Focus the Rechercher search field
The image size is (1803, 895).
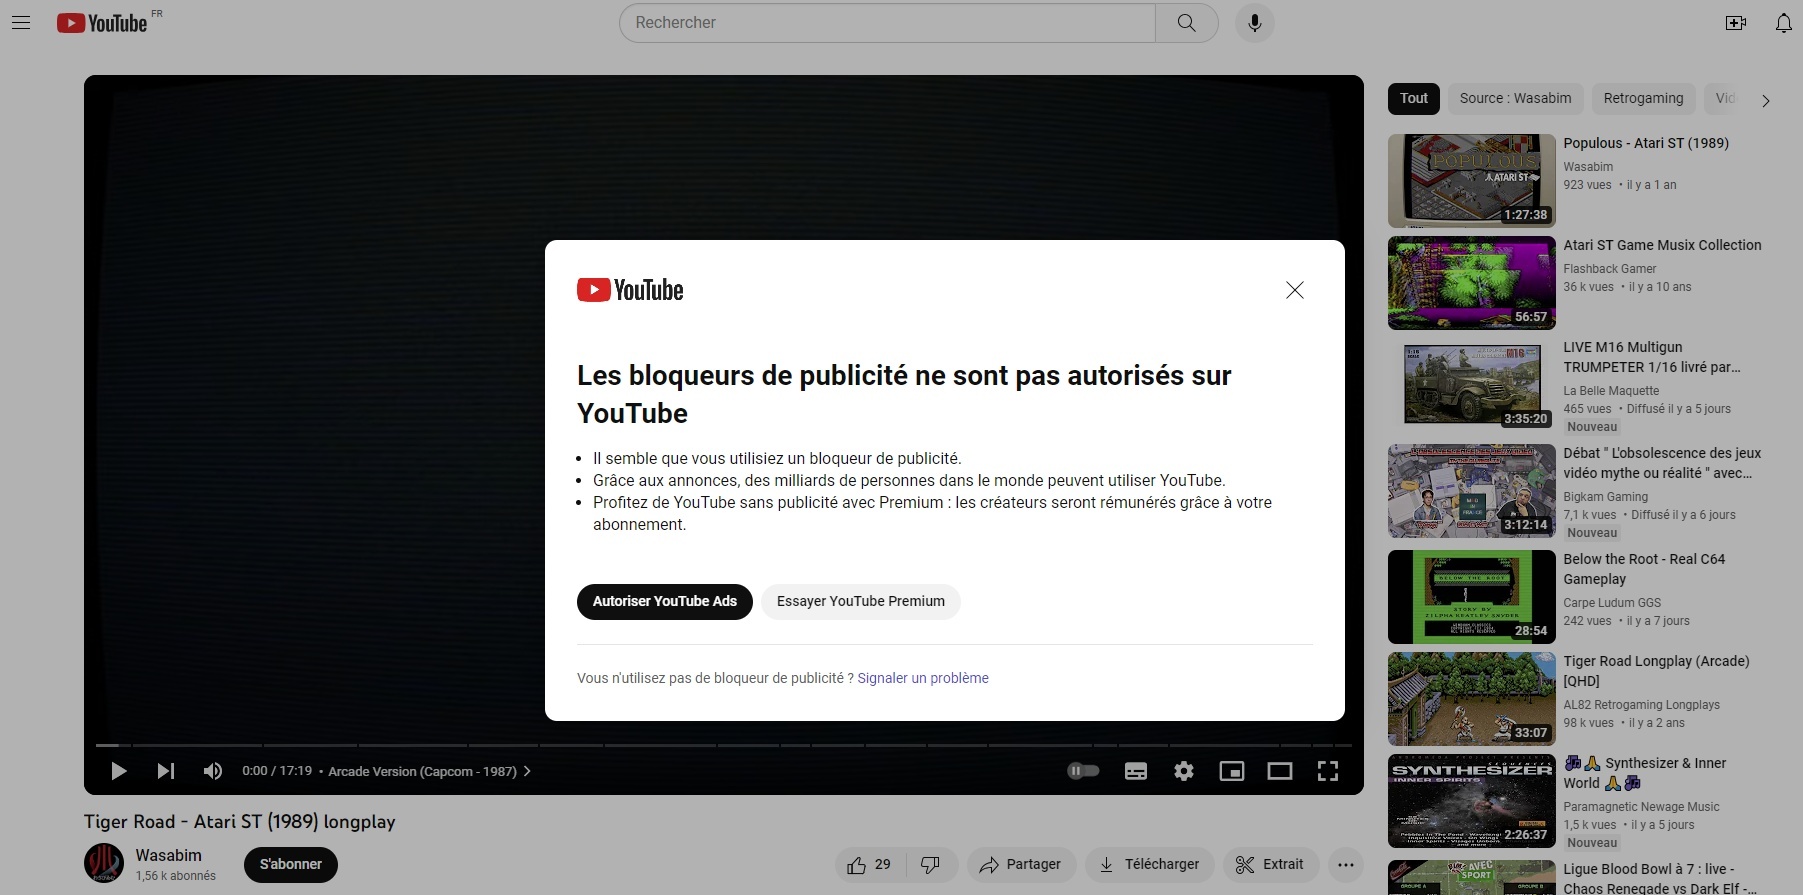pyautogui.click(x=887, y=23)
